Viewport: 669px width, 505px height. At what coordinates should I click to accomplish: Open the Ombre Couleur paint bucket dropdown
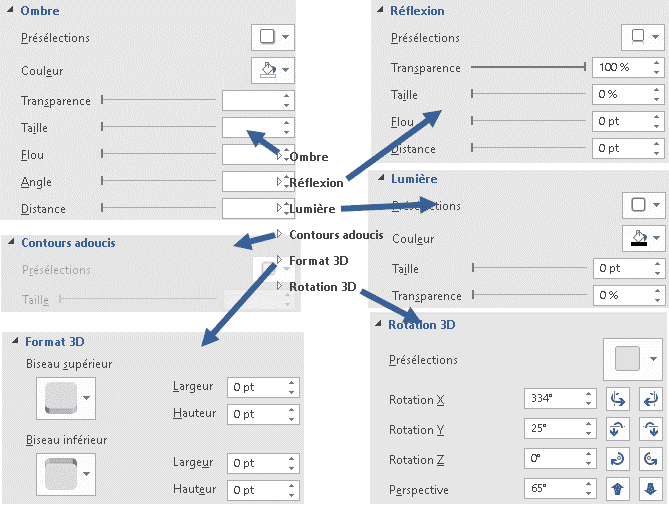point(273,70)
